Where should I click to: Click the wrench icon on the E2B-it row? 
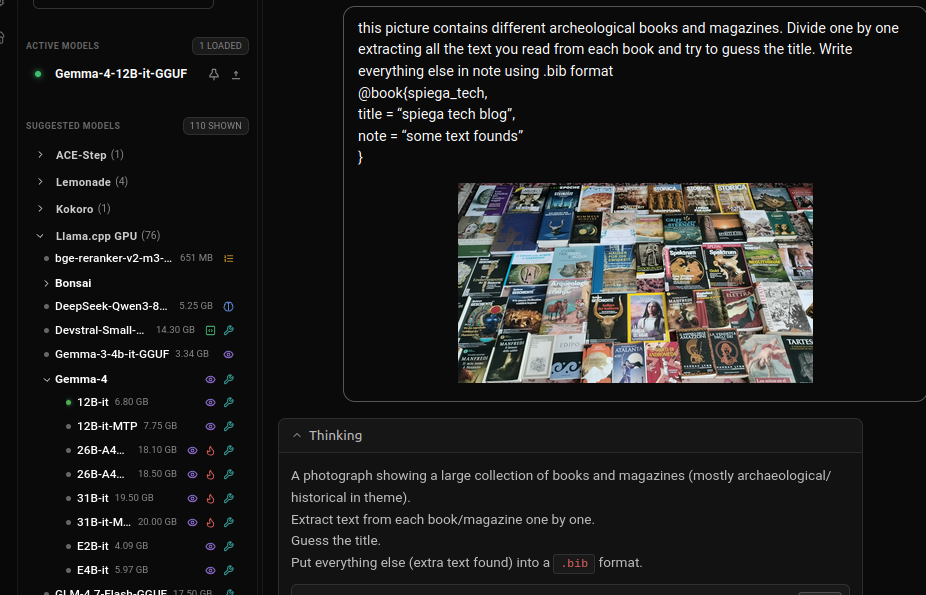[229, 547]
